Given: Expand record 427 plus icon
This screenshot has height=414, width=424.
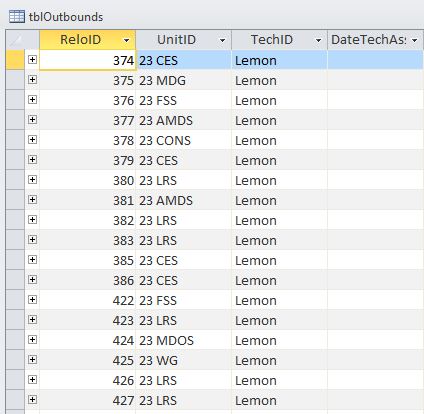Looking at the screenshot, I should (x=32, y=399).
